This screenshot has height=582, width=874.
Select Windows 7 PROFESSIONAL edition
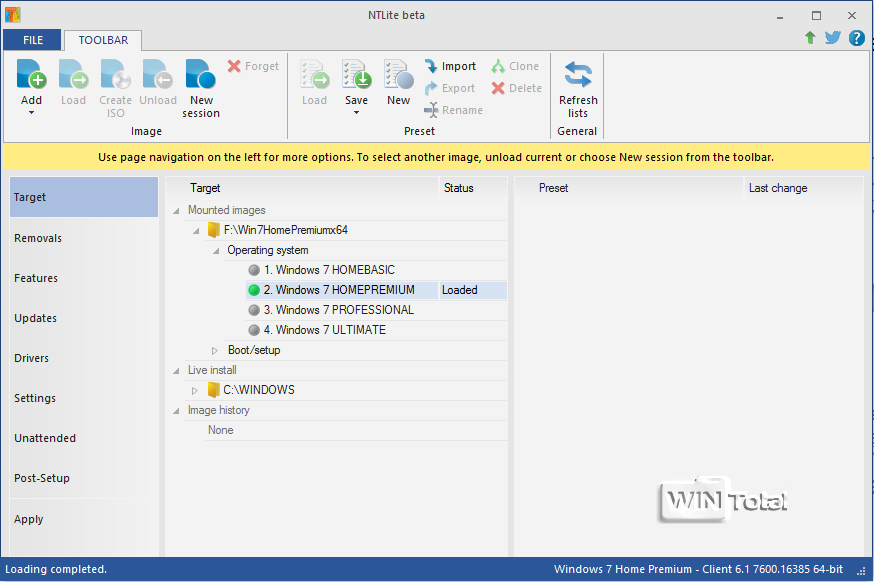tap(338, 310)
